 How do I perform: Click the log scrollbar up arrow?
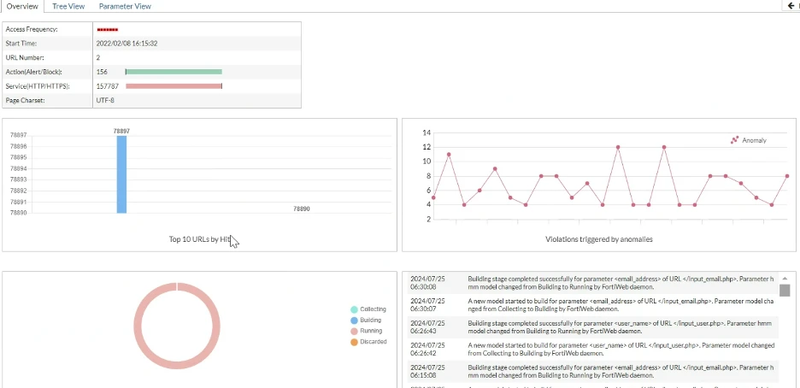(x=784, y=278)
